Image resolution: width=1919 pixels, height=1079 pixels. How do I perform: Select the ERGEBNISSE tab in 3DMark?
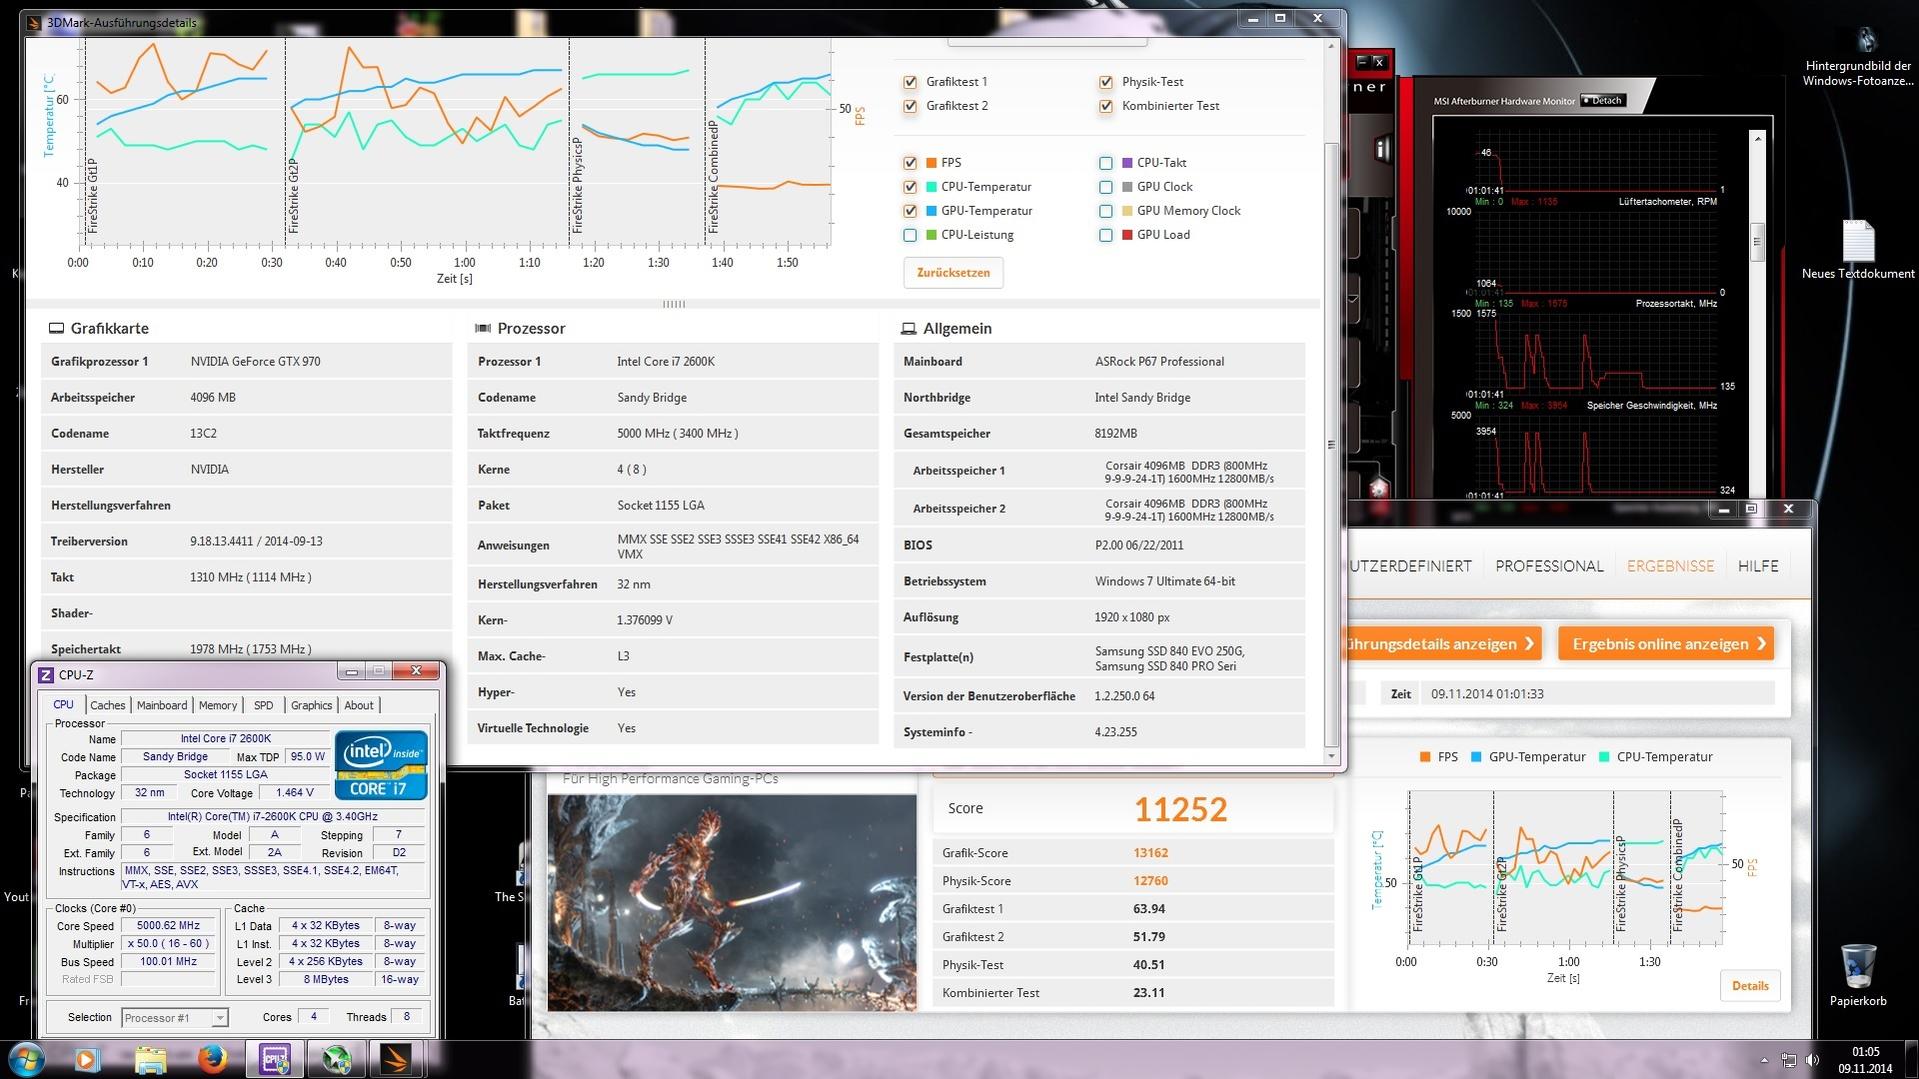pyautogui.click(x=1670, y=566)
